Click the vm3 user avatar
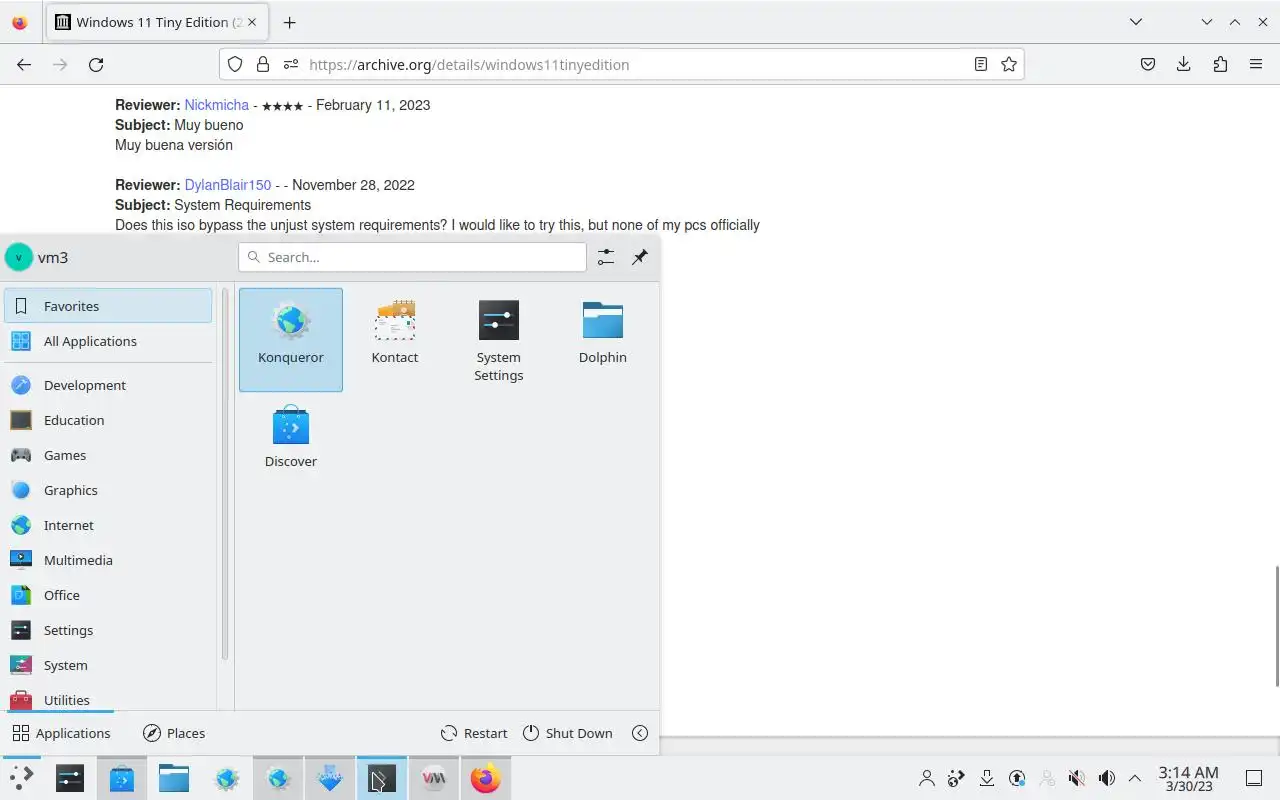The width and height of the screenshot is (1280, 800). [18, 257]
